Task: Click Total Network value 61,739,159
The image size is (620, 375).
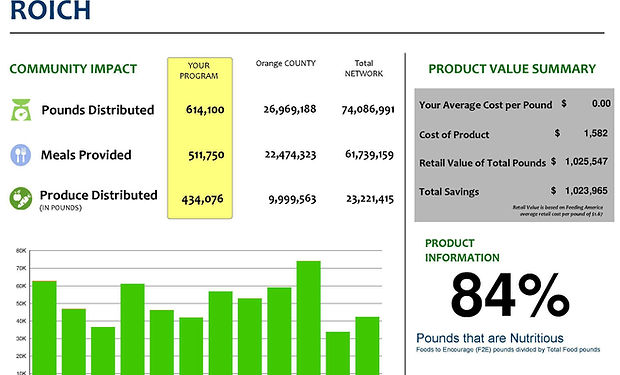Action: [x=369, y=154]
